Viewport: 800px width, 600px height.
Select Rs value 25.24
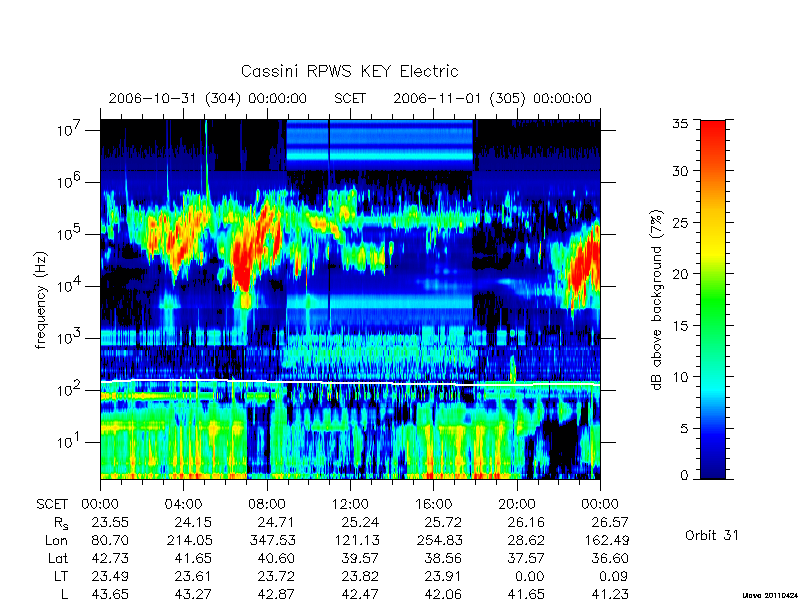360,522
